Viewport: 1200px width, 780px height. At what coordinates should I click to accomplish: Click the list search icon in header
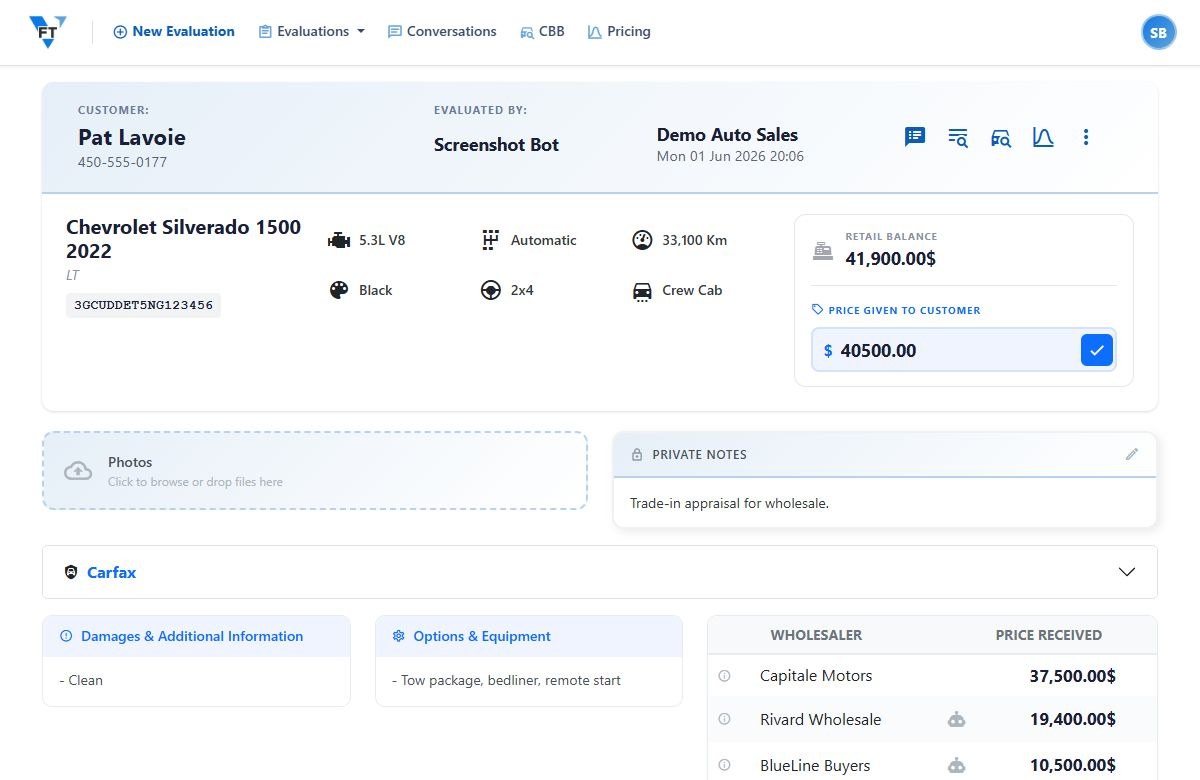(x=958, y=138)
